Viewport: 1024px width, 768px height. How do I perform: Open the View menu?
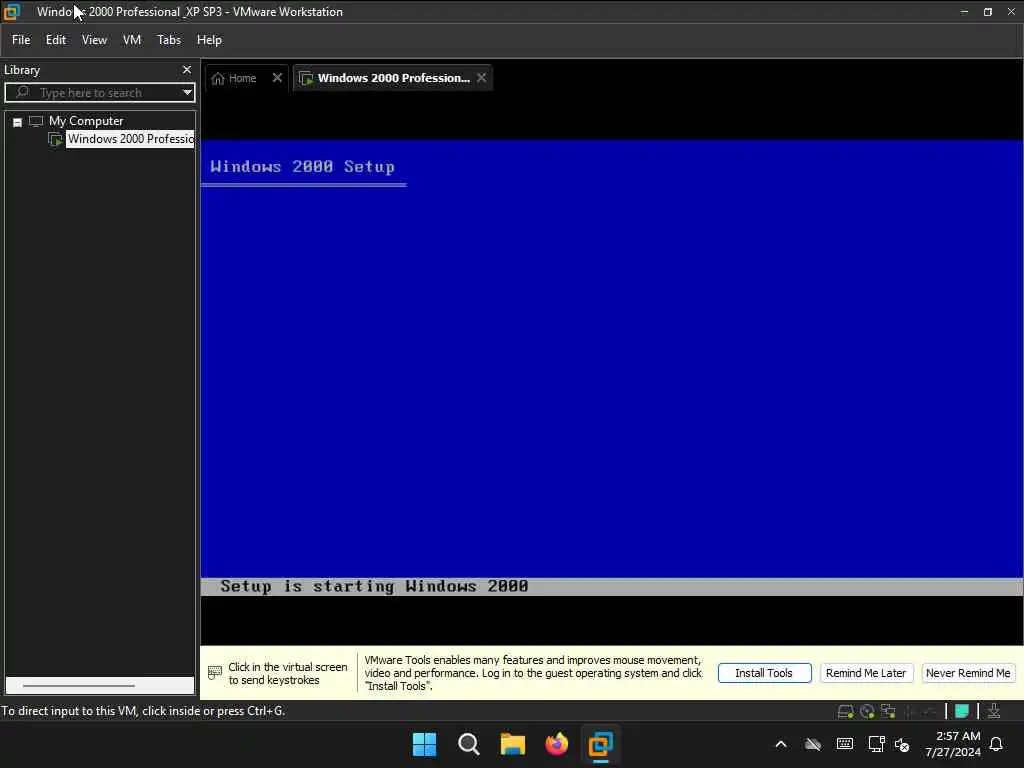click(94, 40)
